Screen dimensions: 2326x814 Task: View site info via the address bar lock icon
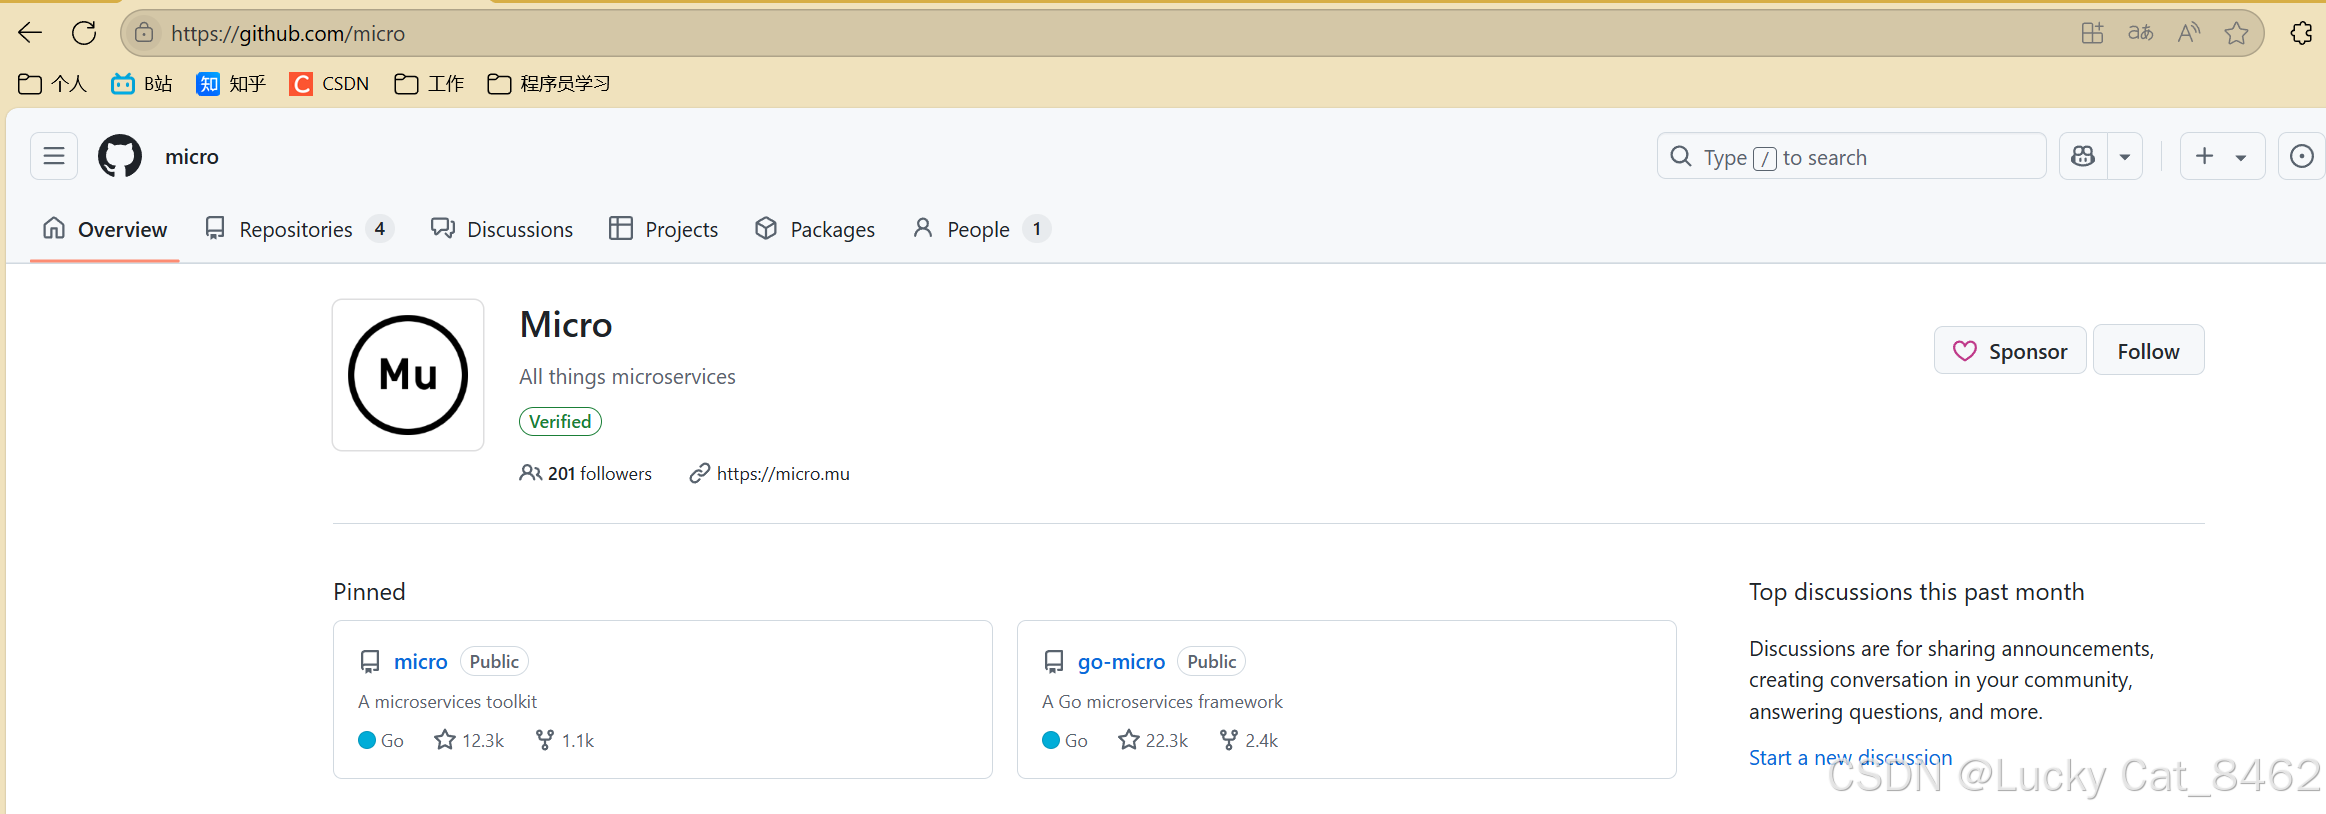click(144, 33)
